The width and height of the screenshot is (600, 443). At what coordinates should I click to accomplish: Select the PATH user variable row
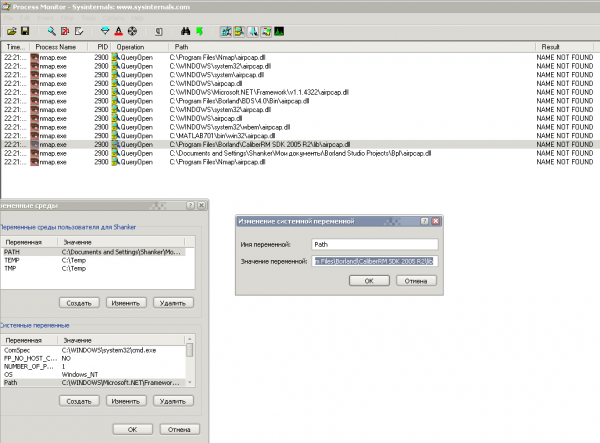coord(94,252)
